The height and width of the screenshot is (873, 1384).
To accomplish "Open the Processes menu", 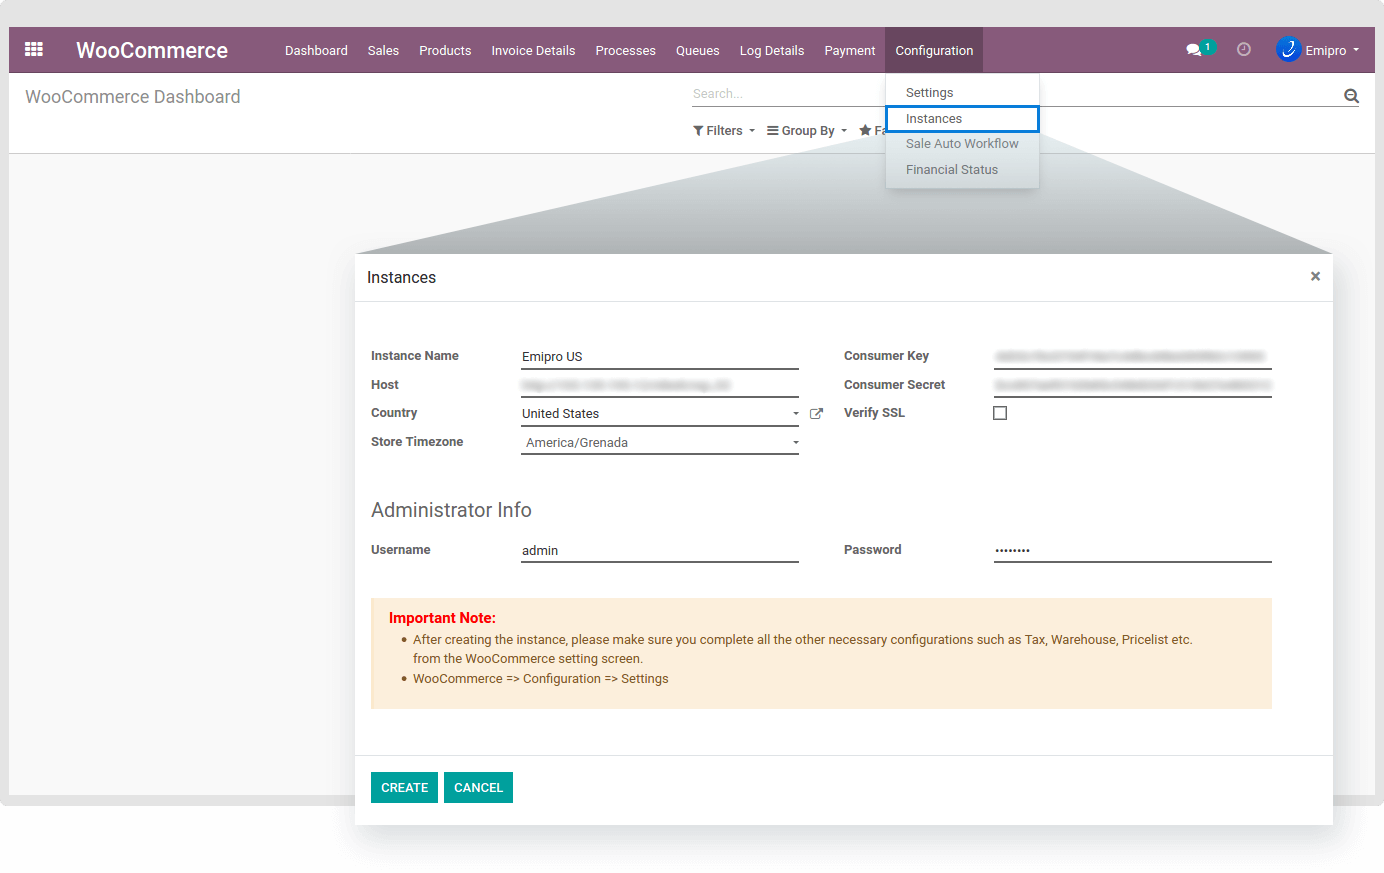I will click(625, 50).
